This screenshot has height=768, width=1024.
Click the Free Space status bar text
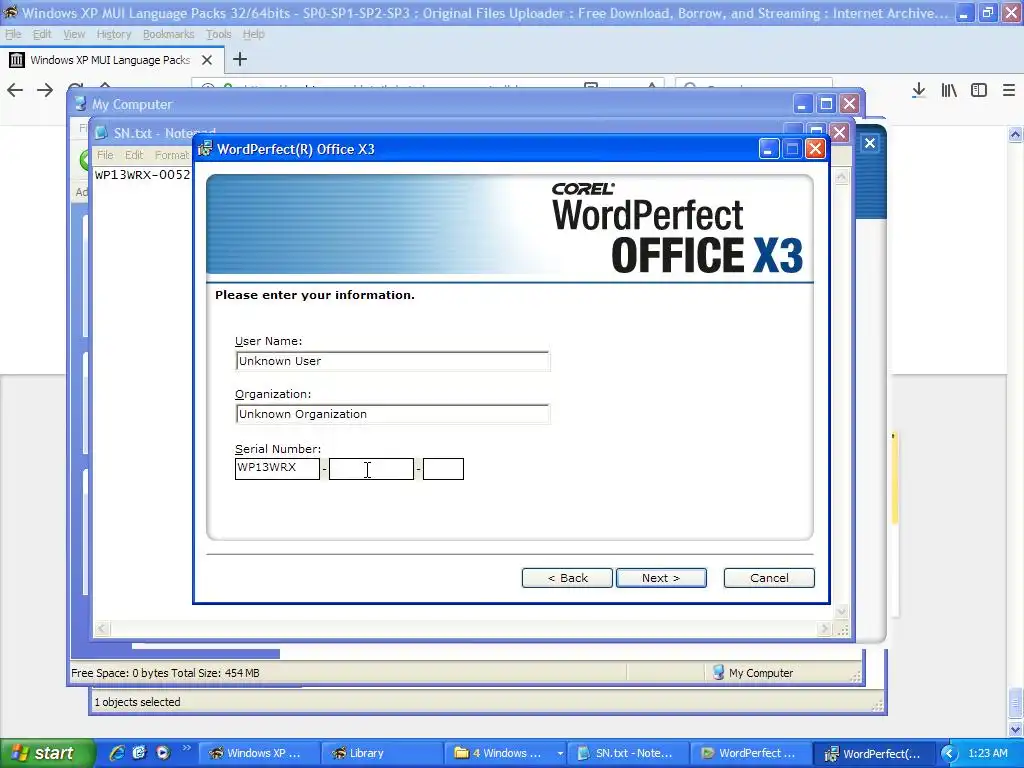(x=165, y=673)
